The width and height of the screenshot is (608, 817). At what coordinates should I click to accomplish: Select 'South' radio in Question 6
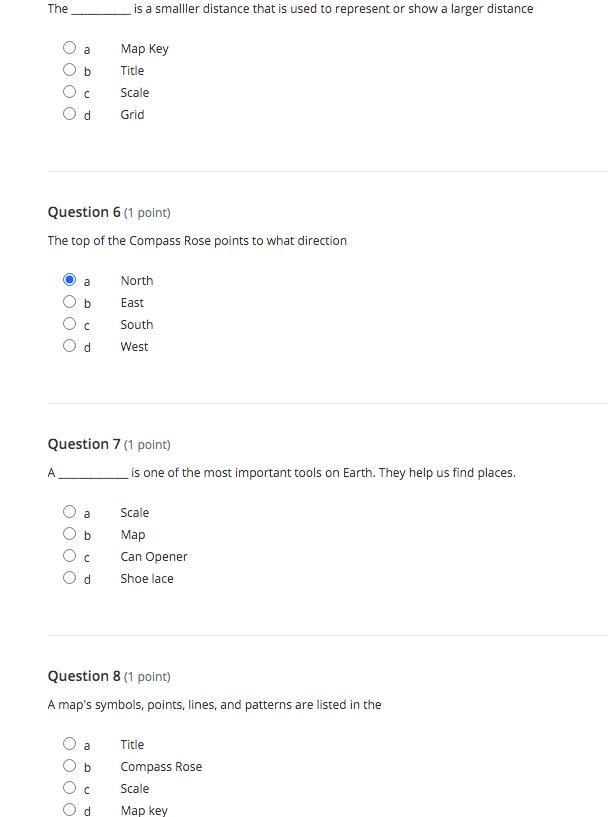coord(70,324)
